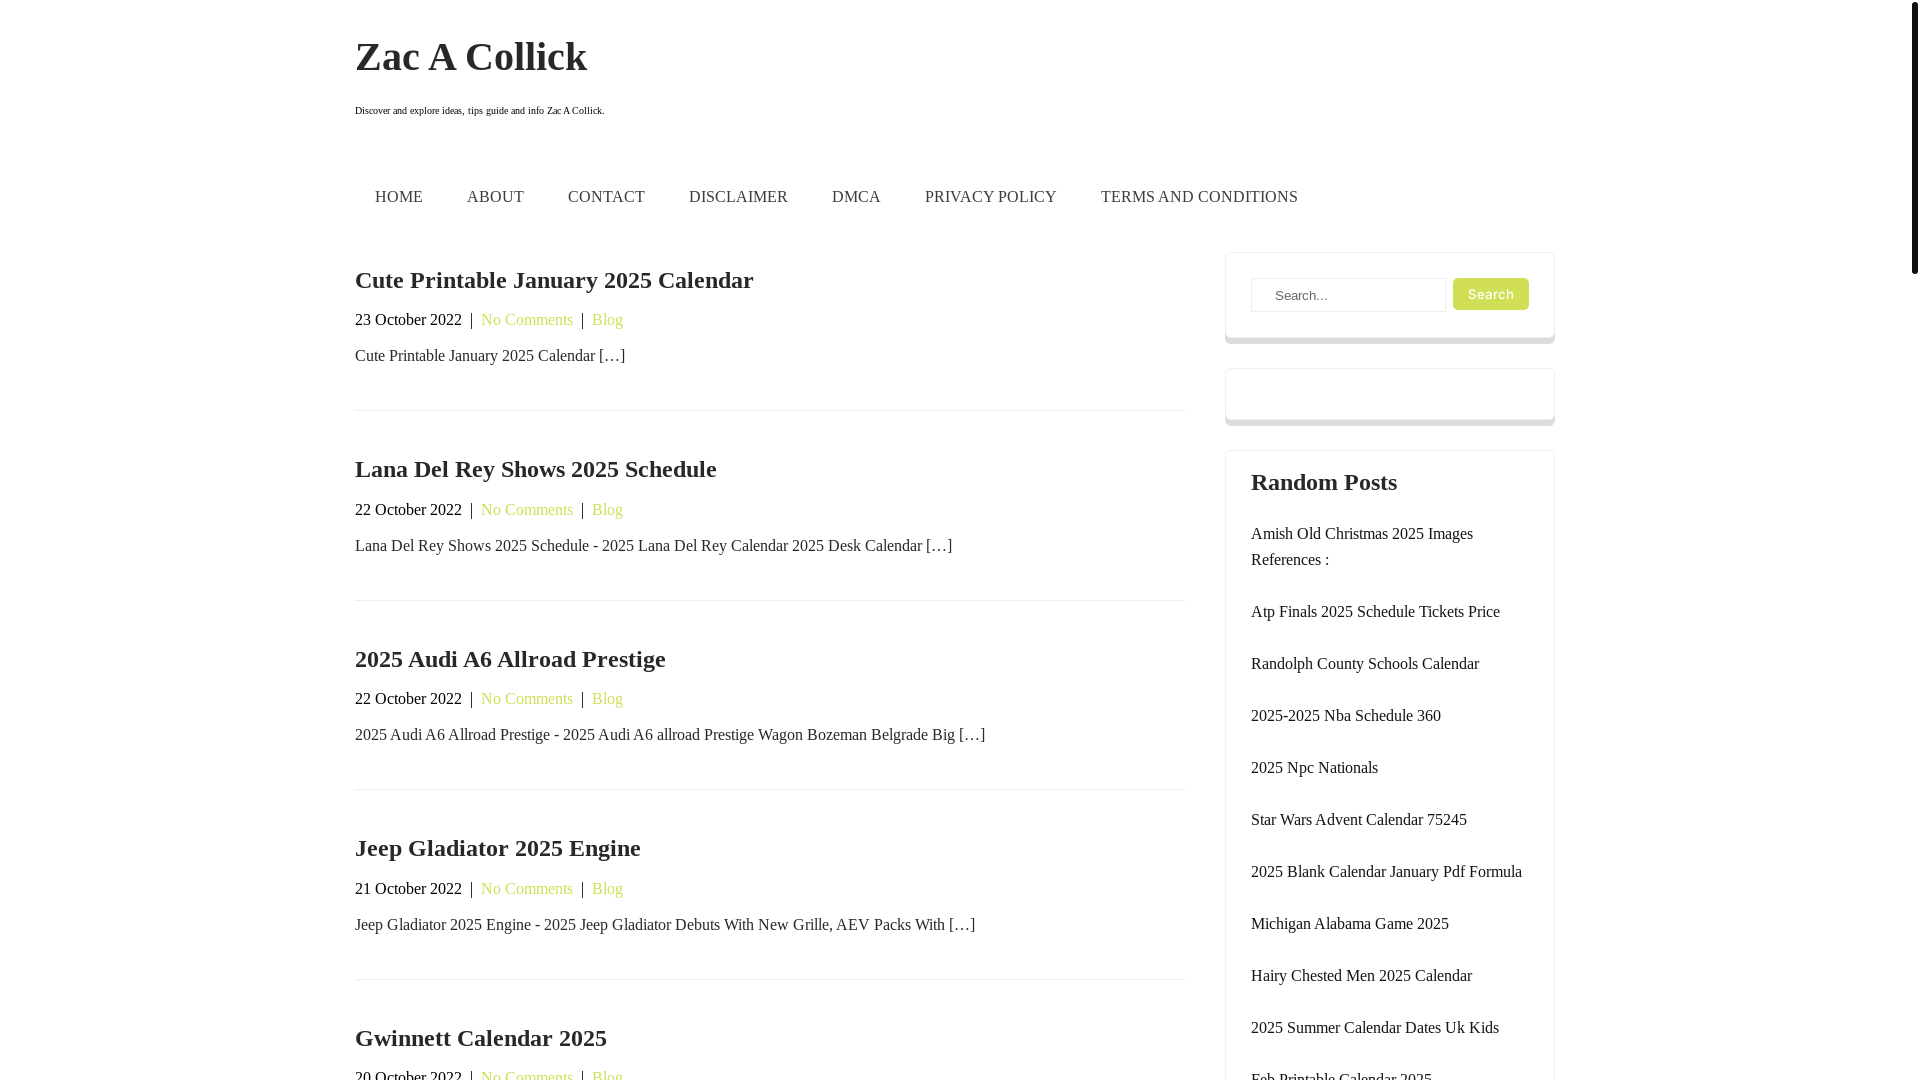Open Jeep Gladiator 2025 Engine post
Image resolution: width=1920 pixels, height=1080 pixels.
click(x=498, y=848)
